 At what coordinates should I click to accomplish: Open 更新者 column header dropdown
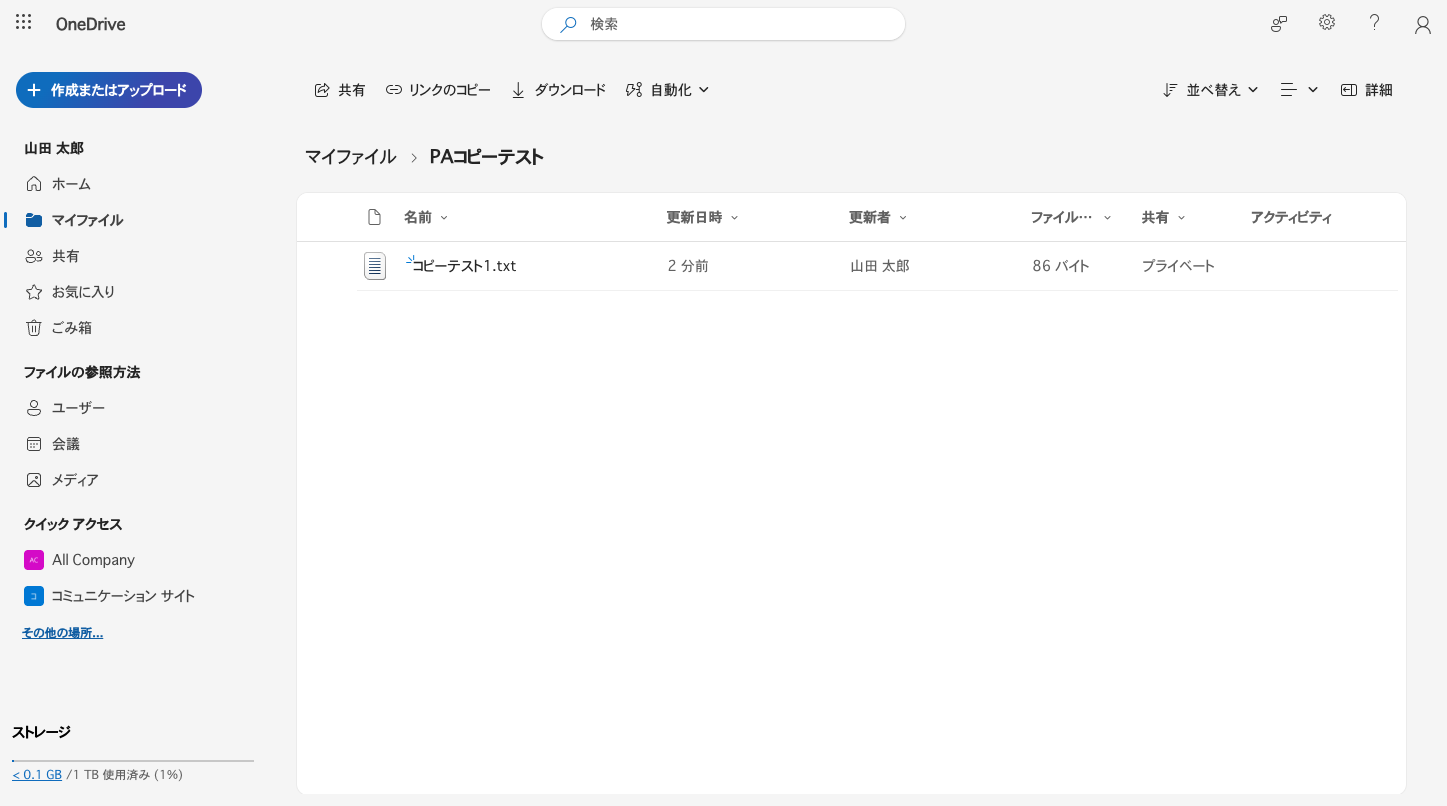pos(878,217)
